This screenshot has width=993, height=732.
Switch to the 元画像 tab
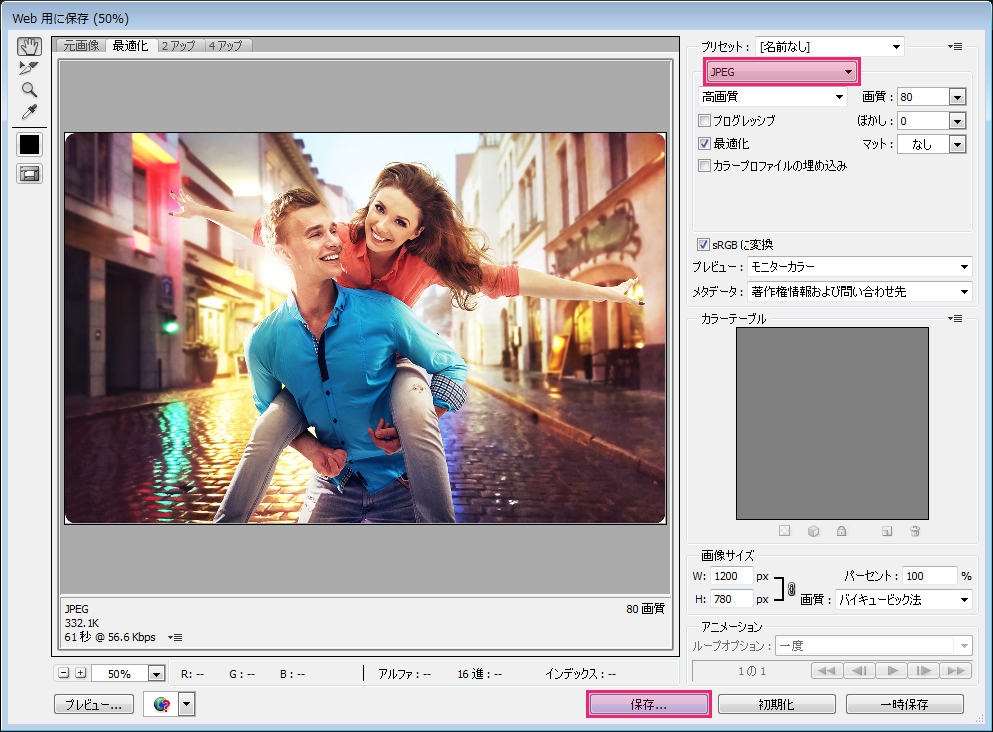click(83, 45)
